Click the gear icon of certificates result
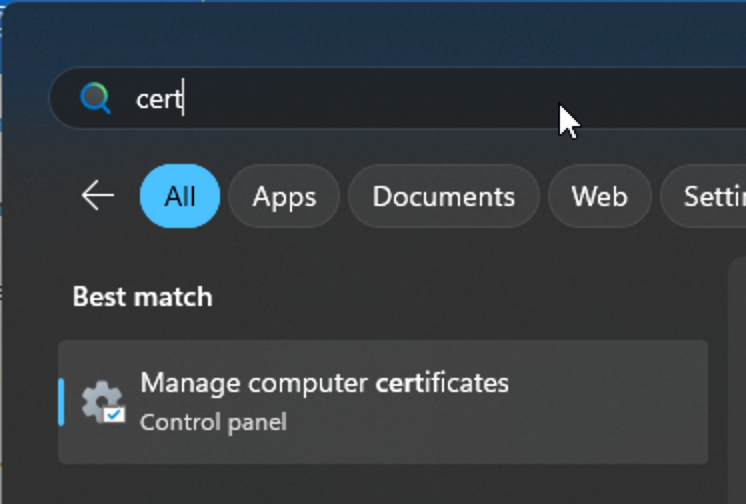This screenshot has width=746, height=504. coord(103,402)
